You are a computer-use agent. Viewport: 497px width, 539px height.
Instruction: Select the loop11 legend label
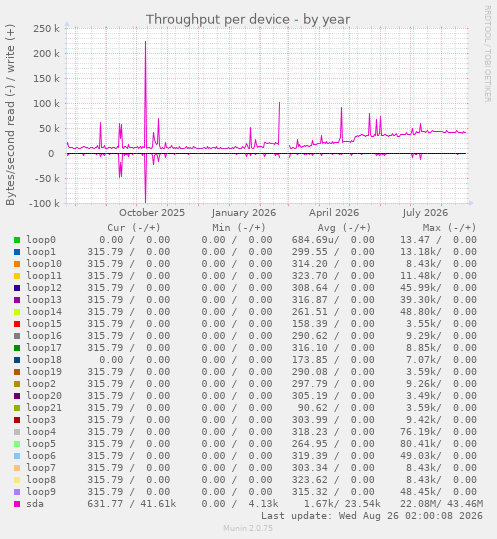tap(44, 276)
